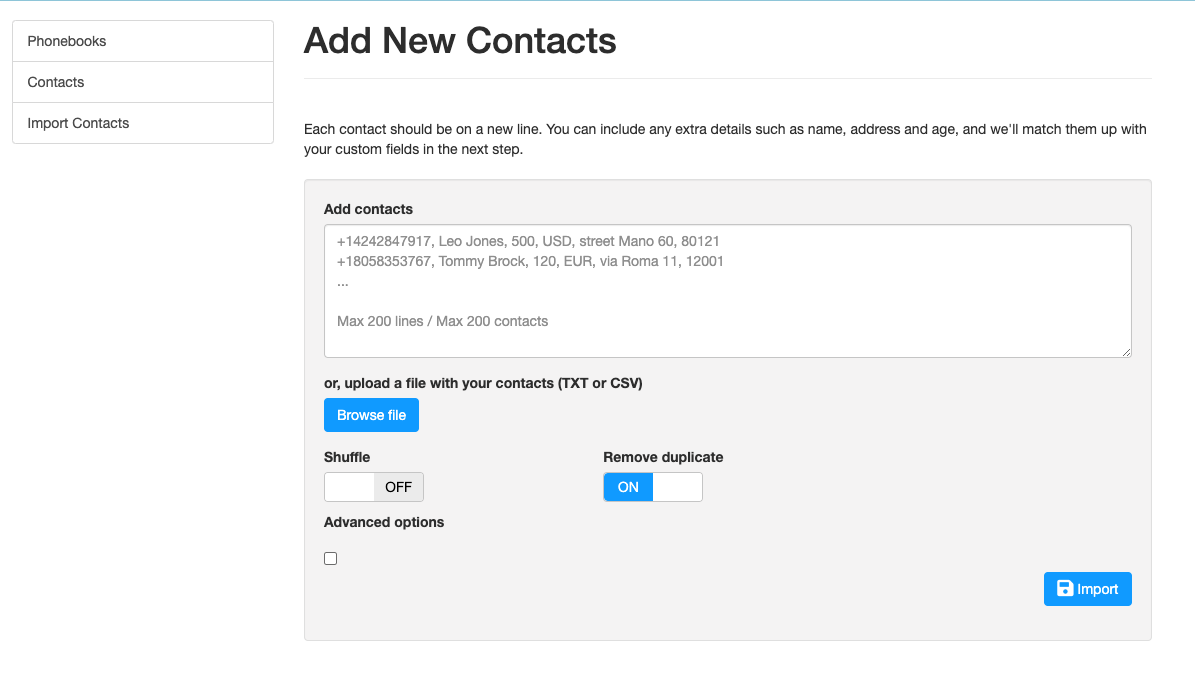Screen dimensions: 1195x689
Task: Click the Shuffle label text
Action: point(347,457)
